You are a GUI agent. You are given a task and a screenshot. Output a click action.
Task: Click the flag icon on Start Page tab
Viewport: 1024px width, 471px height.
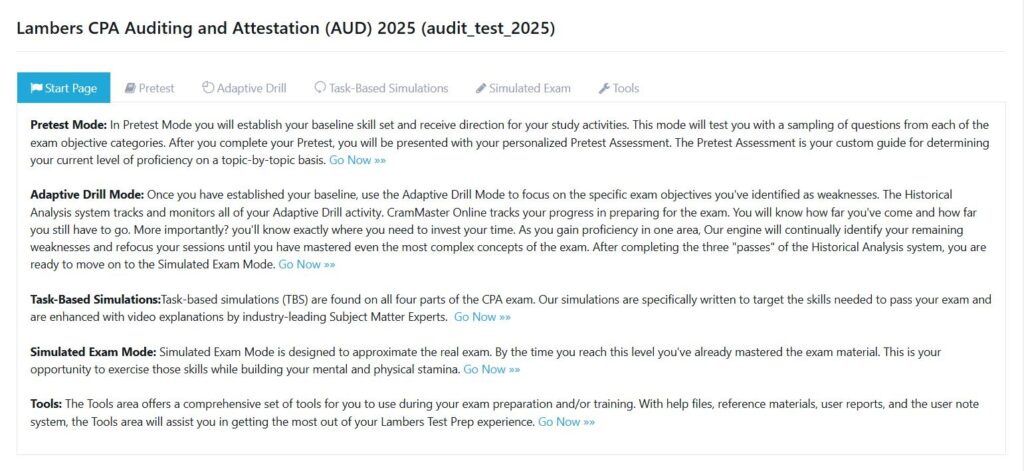36,88
